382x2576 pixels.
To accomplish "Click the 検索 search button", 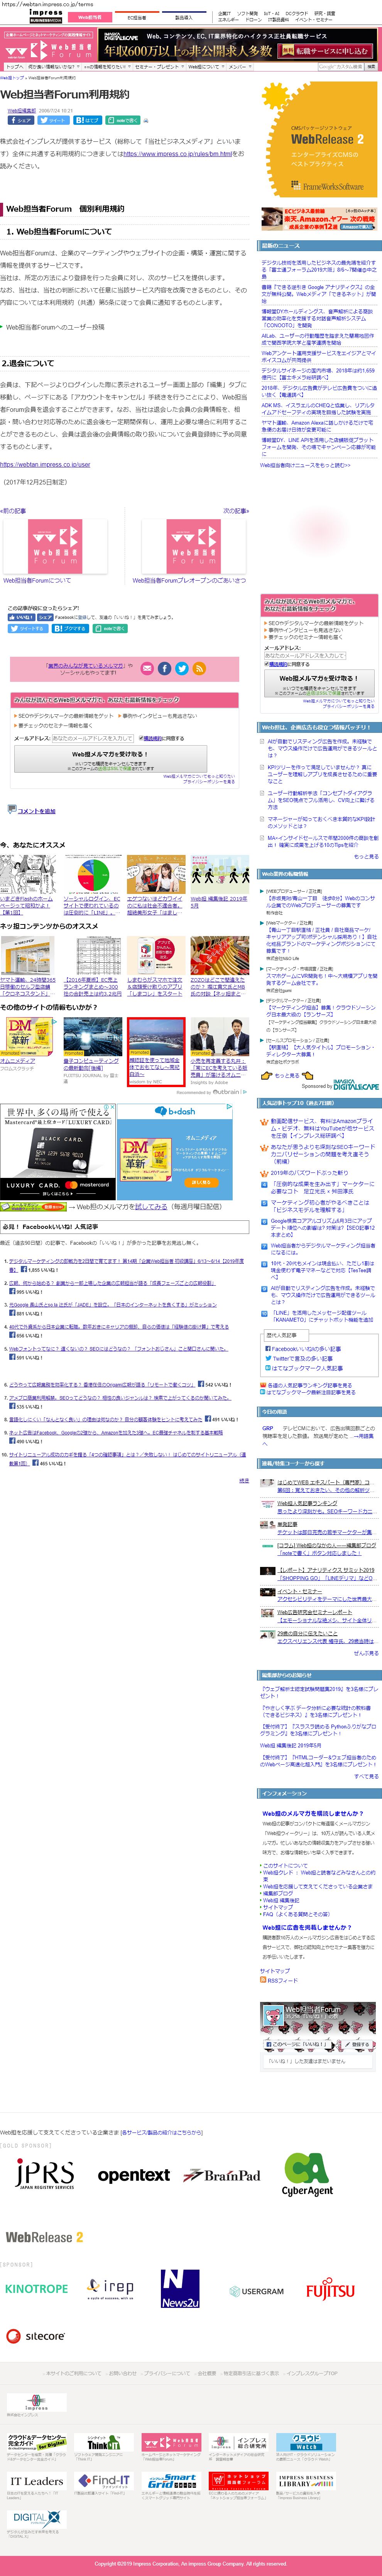I will coord(371,67).
